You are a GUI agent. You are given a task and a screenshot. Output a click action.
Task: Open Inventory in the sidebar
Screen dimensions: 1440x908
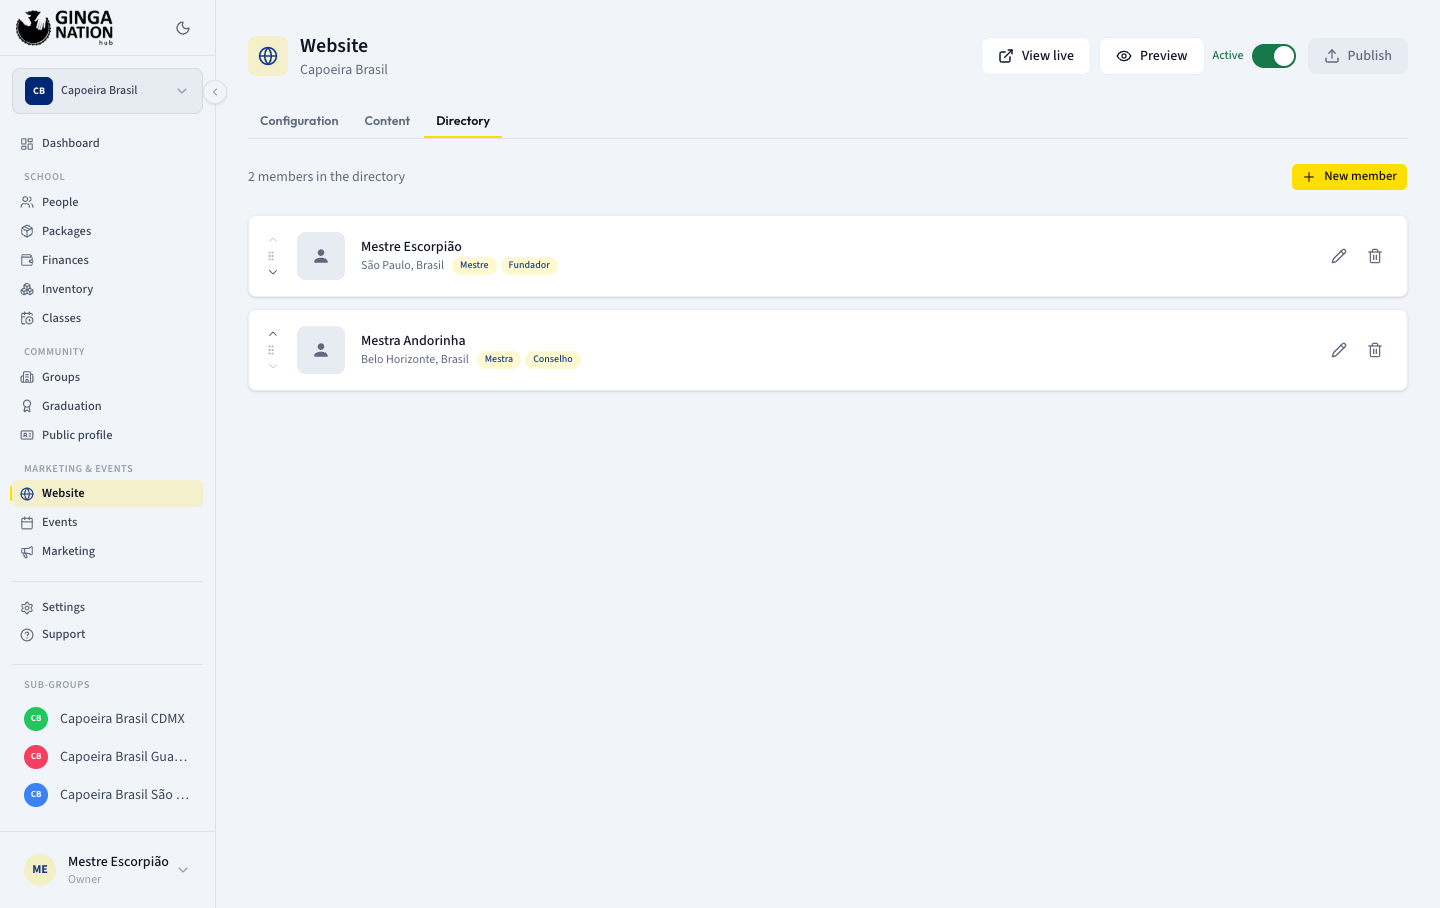click(107, 289)
